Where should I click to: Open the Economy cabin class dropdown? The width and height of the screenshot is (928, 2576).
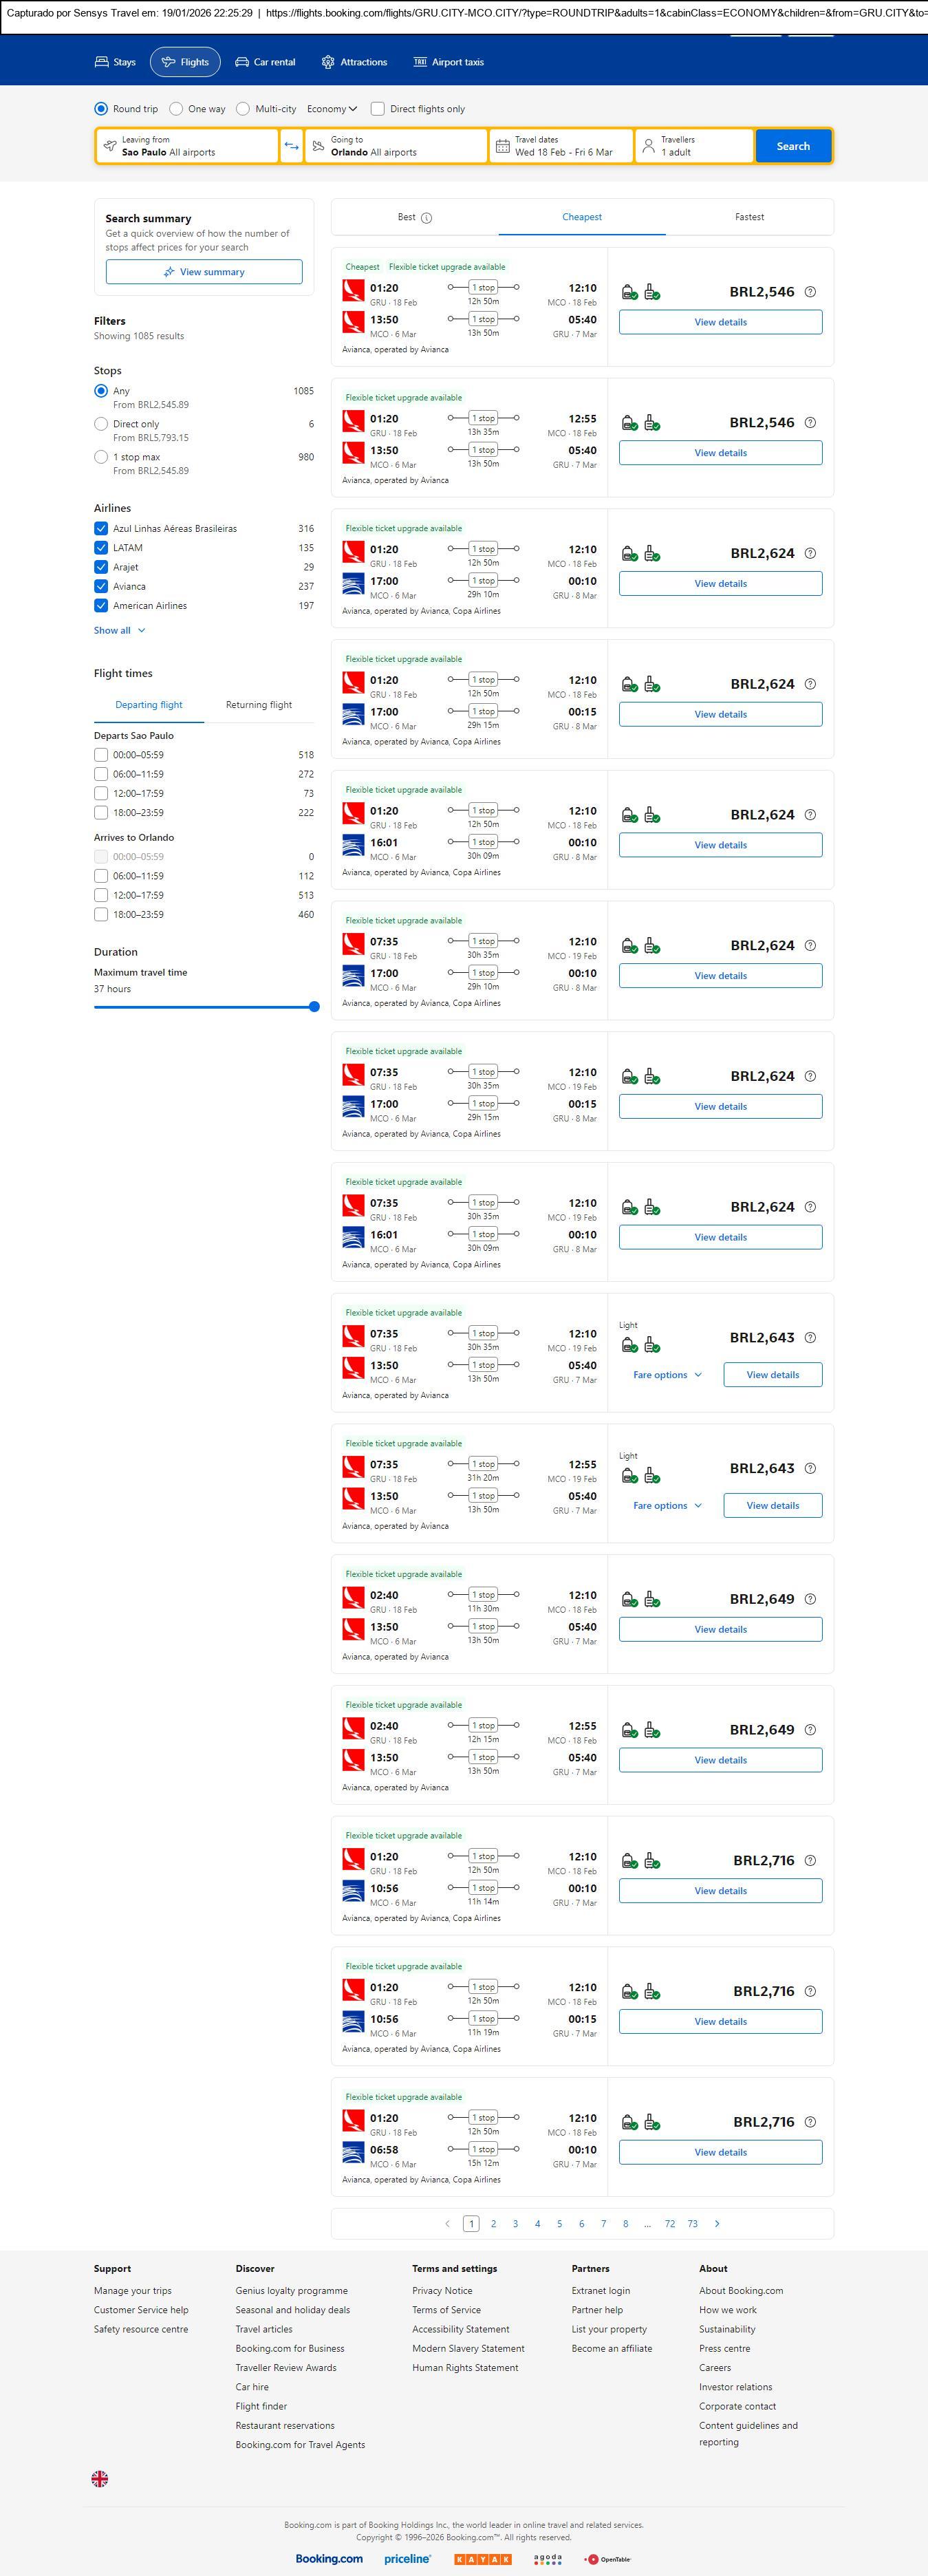pos(332,109)
